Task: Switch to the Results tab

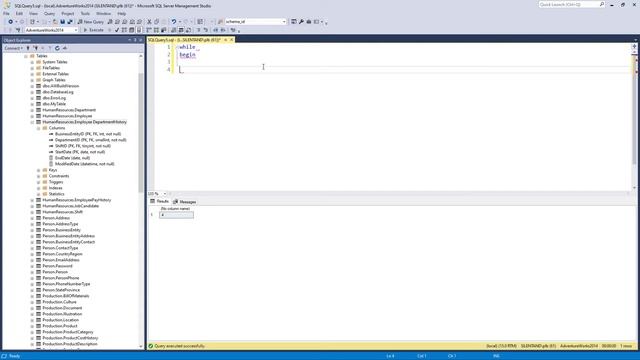Action: point(159,202)
